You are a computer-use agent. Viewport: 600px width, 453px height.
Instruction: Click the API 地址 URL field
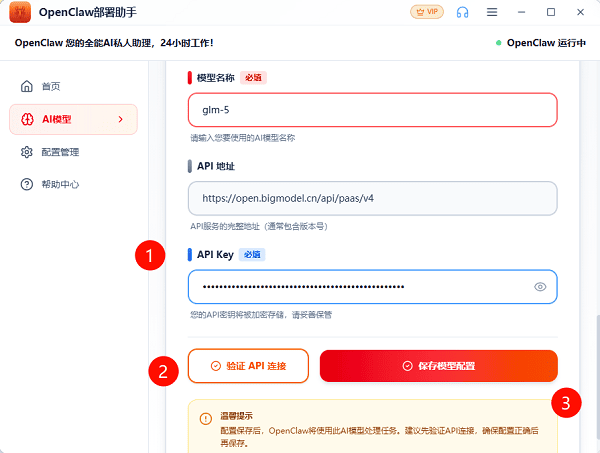[372, 198]
